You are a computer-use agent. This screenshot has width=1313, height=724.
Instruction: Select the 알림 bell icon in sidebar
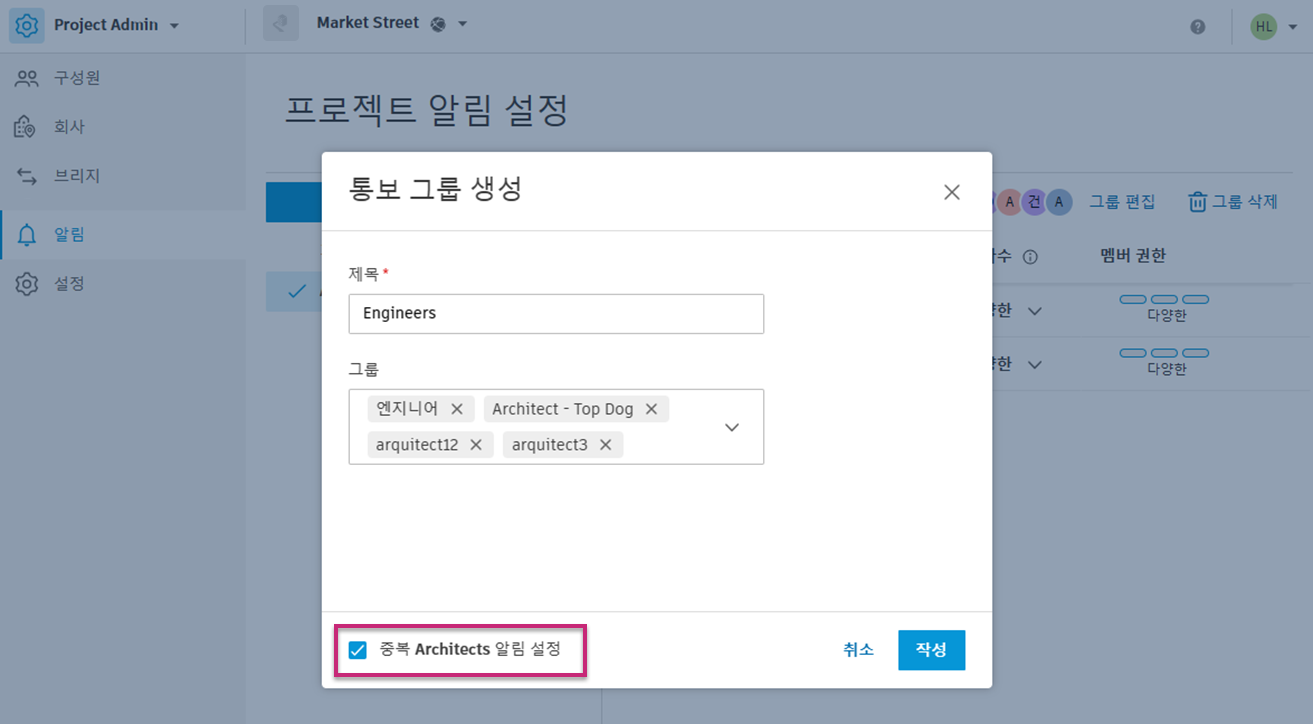[x=28, y=233]
